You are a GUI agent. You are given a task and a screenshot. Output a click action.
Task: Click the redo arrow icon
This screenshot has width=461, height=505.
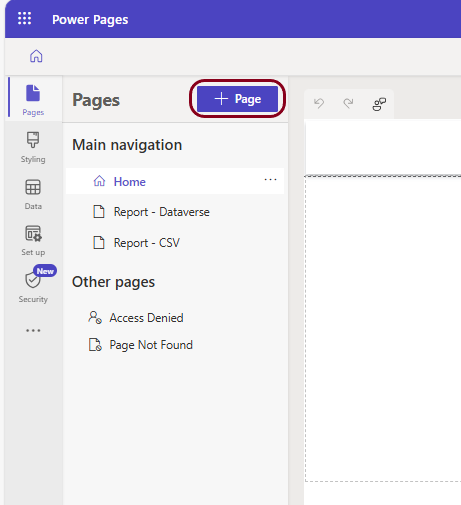click(x=348, y=103)
